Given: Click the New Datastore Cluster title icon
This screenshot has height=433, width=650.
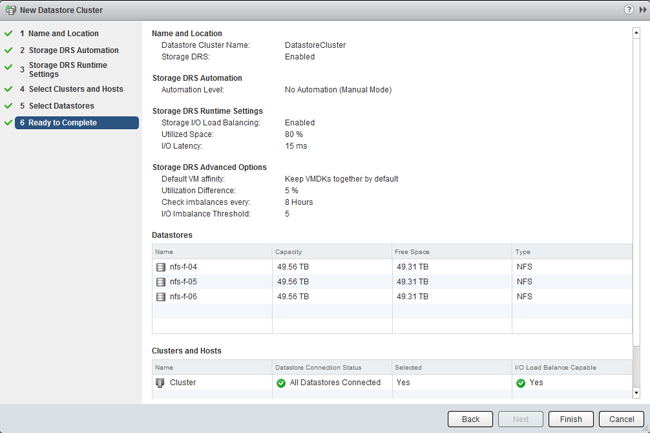Looking at the screenshot, I should (10, 9).
